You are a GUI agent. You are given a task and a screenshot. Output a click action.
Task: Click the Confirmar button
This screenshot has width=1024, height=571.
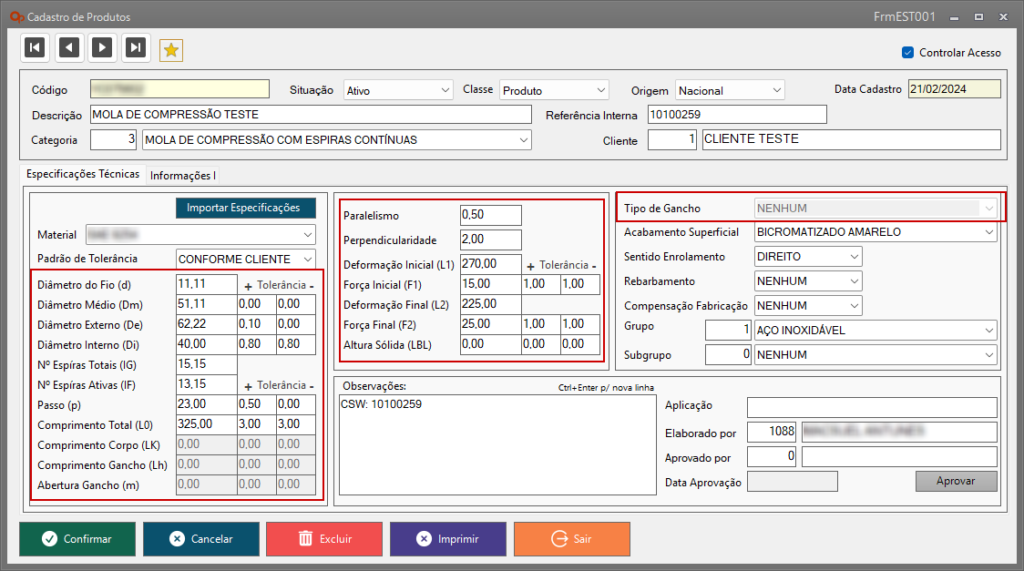coord(77,539)
